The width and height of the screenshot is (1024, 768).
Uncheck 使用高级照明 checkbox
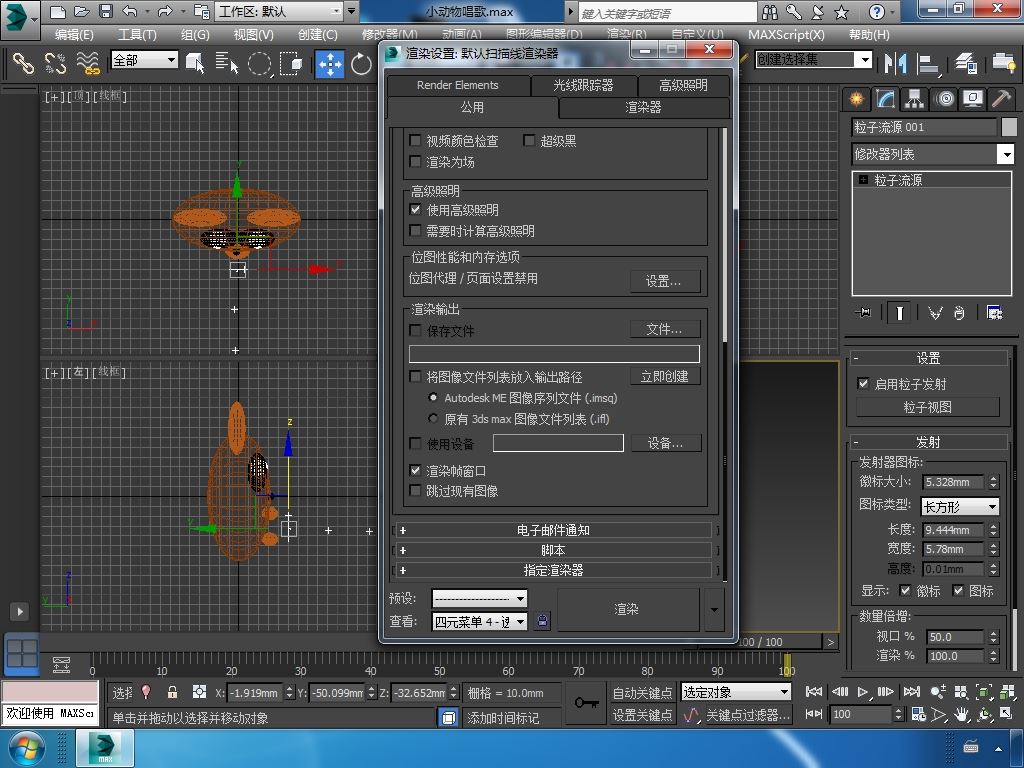coord(415,210)
